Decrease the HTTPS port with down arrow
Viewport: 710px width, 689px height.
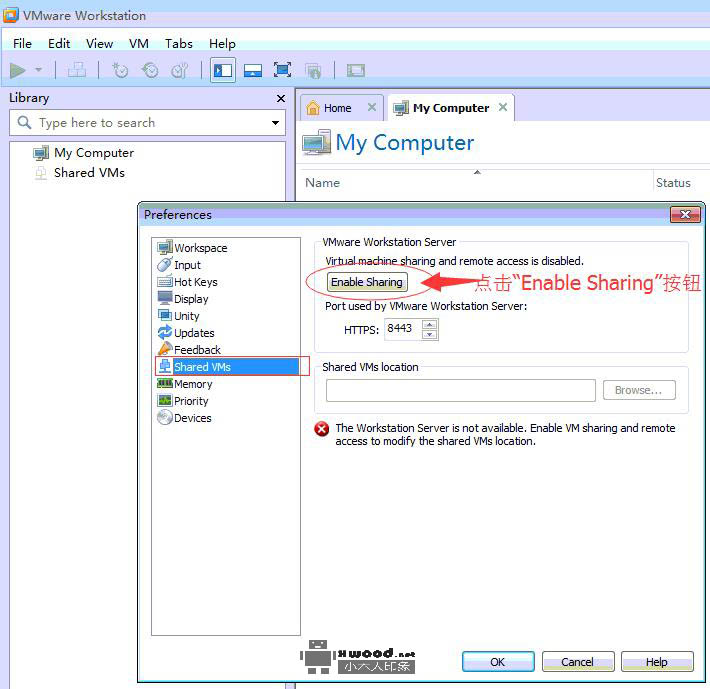pyautogui.click(x=429, y=335)
